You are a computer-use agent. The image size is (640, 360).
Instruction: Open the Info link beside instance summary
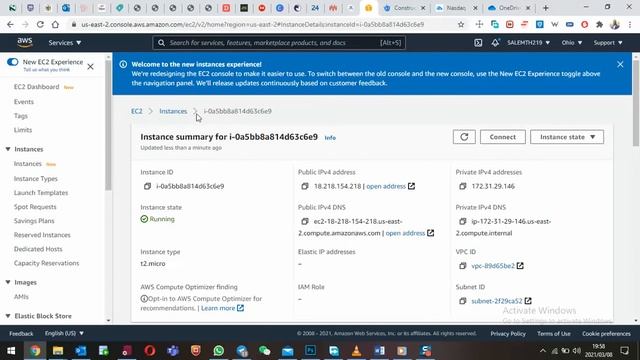click(330, 138)
